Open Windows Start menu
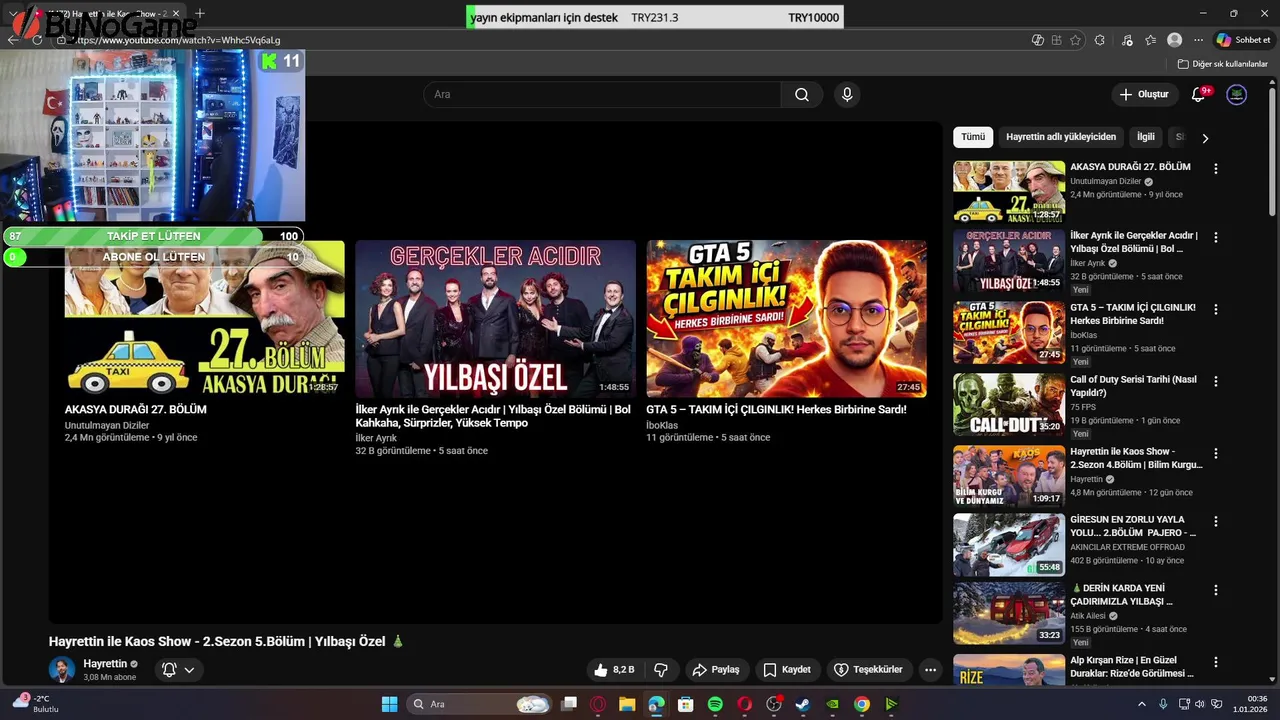 click(390, 704)
